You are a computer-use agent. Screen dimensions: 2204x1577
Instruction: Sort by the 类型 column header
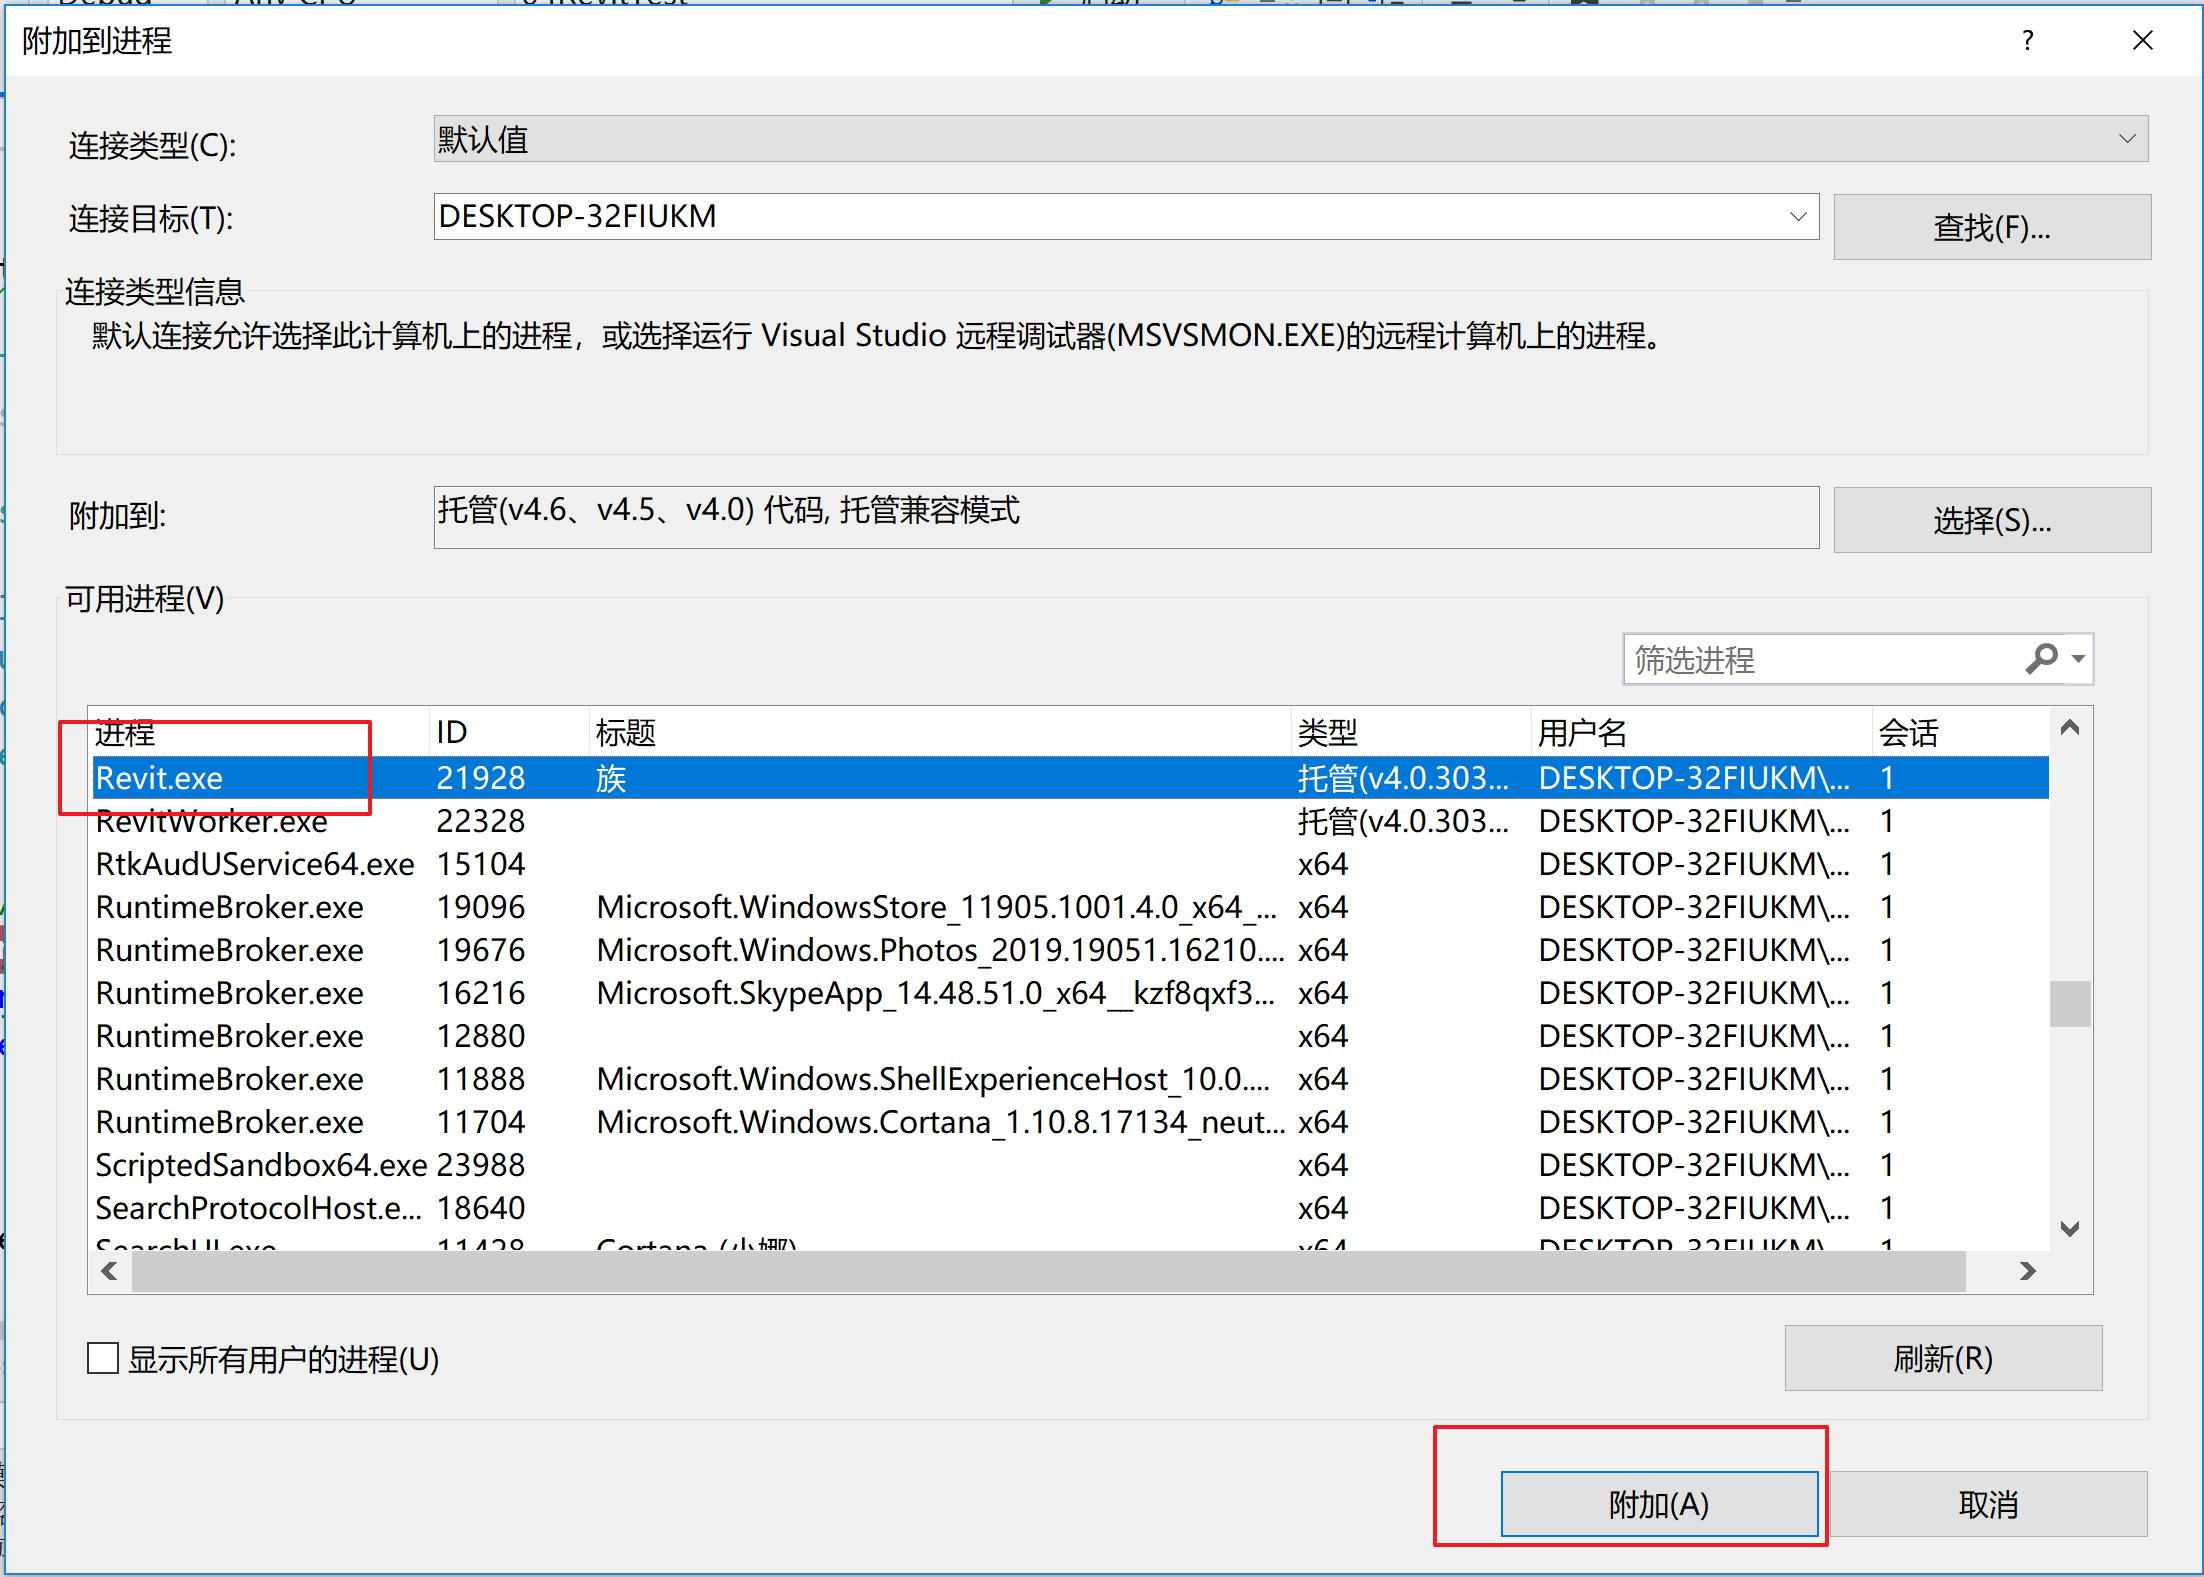[x=1326, y=732]
